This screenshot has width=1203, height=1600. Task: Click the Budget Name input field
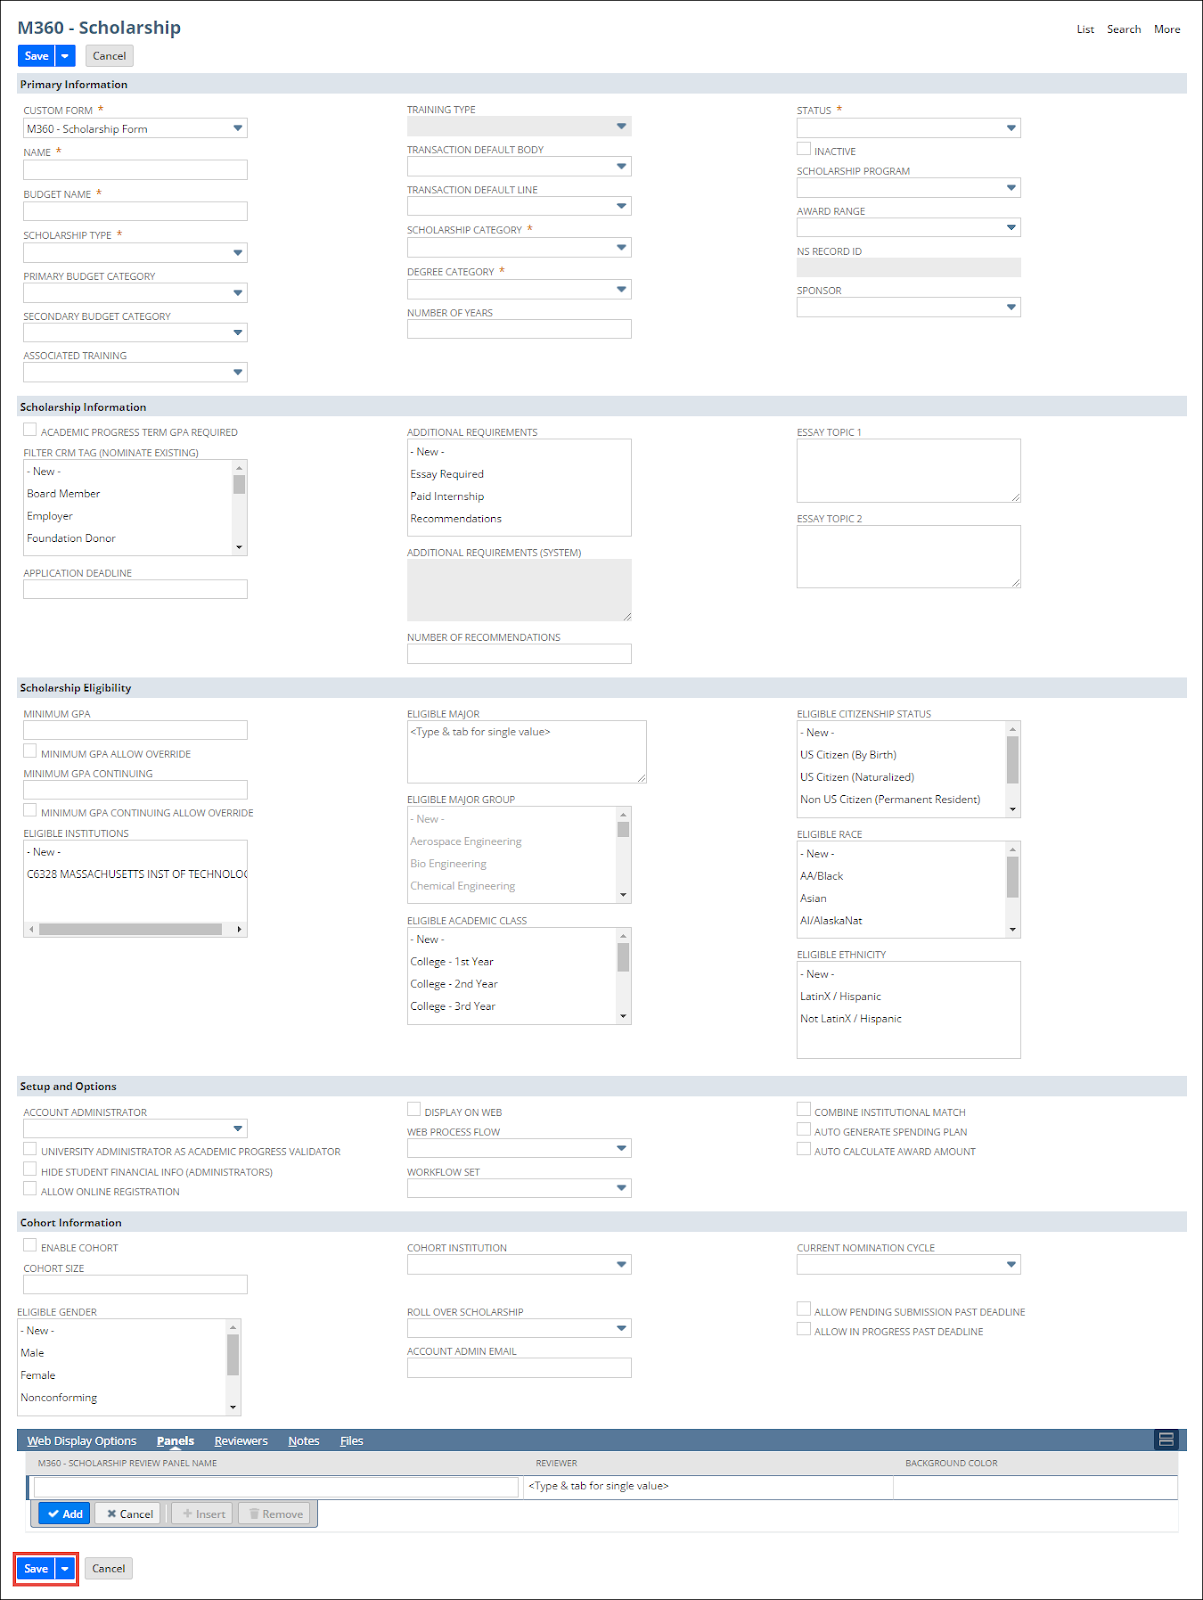point(135,212)
